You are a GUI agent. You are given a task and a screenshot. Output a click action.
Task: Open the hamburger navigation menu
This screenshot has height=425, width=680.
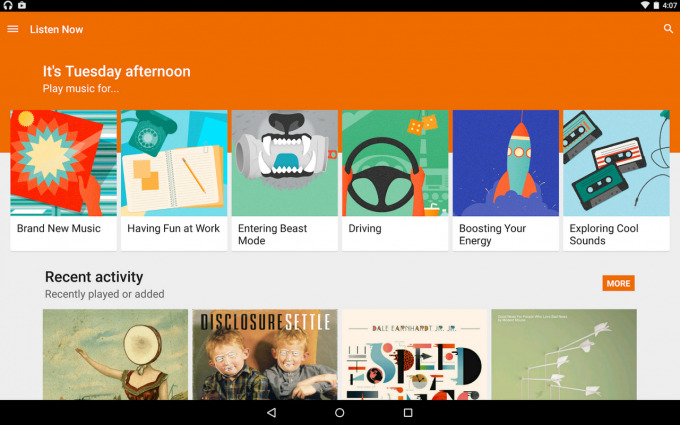click(x=13, y=29)
